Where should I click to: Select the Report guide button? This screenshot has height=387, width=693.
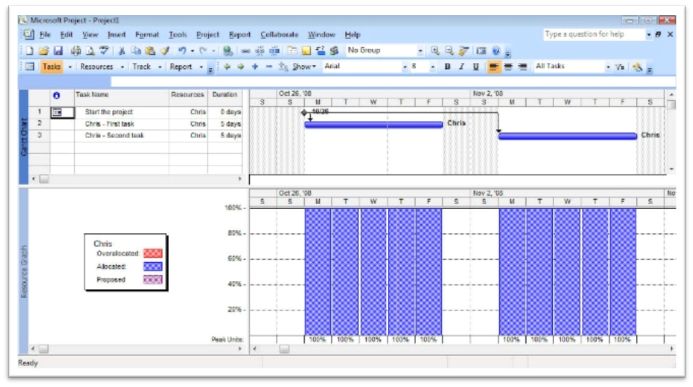pyautogui.click(x=181, y=67)
